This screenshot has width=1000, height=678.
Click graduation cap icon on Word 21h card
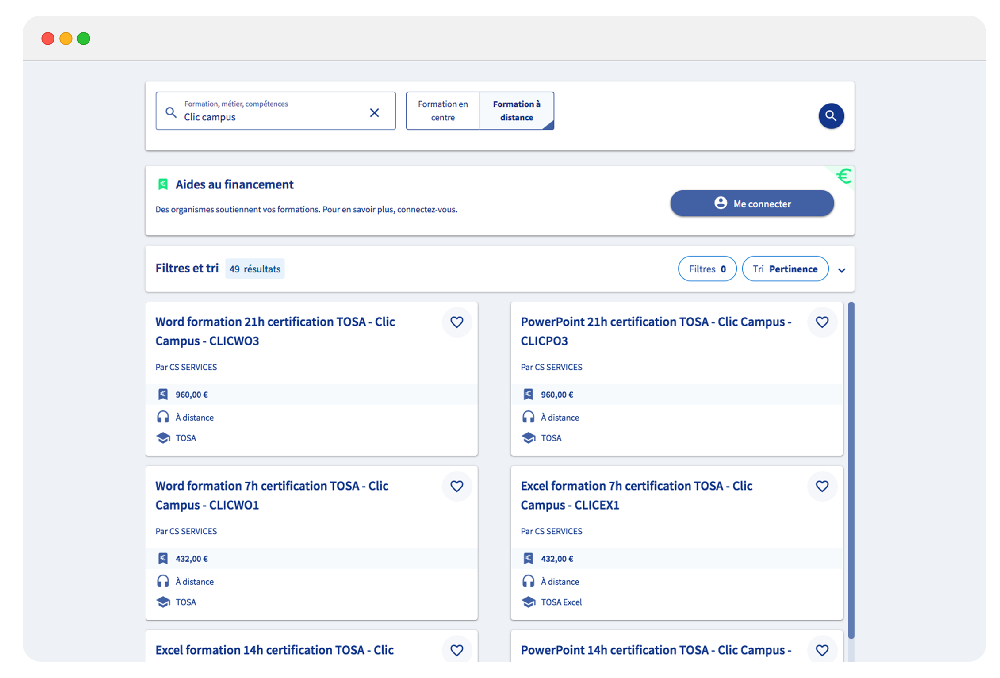163,438
